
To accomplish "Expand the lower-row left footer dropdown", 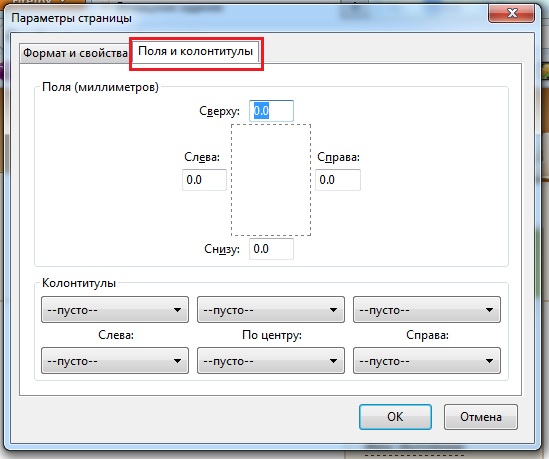I will pyautogui.click(x=115, y=361).
